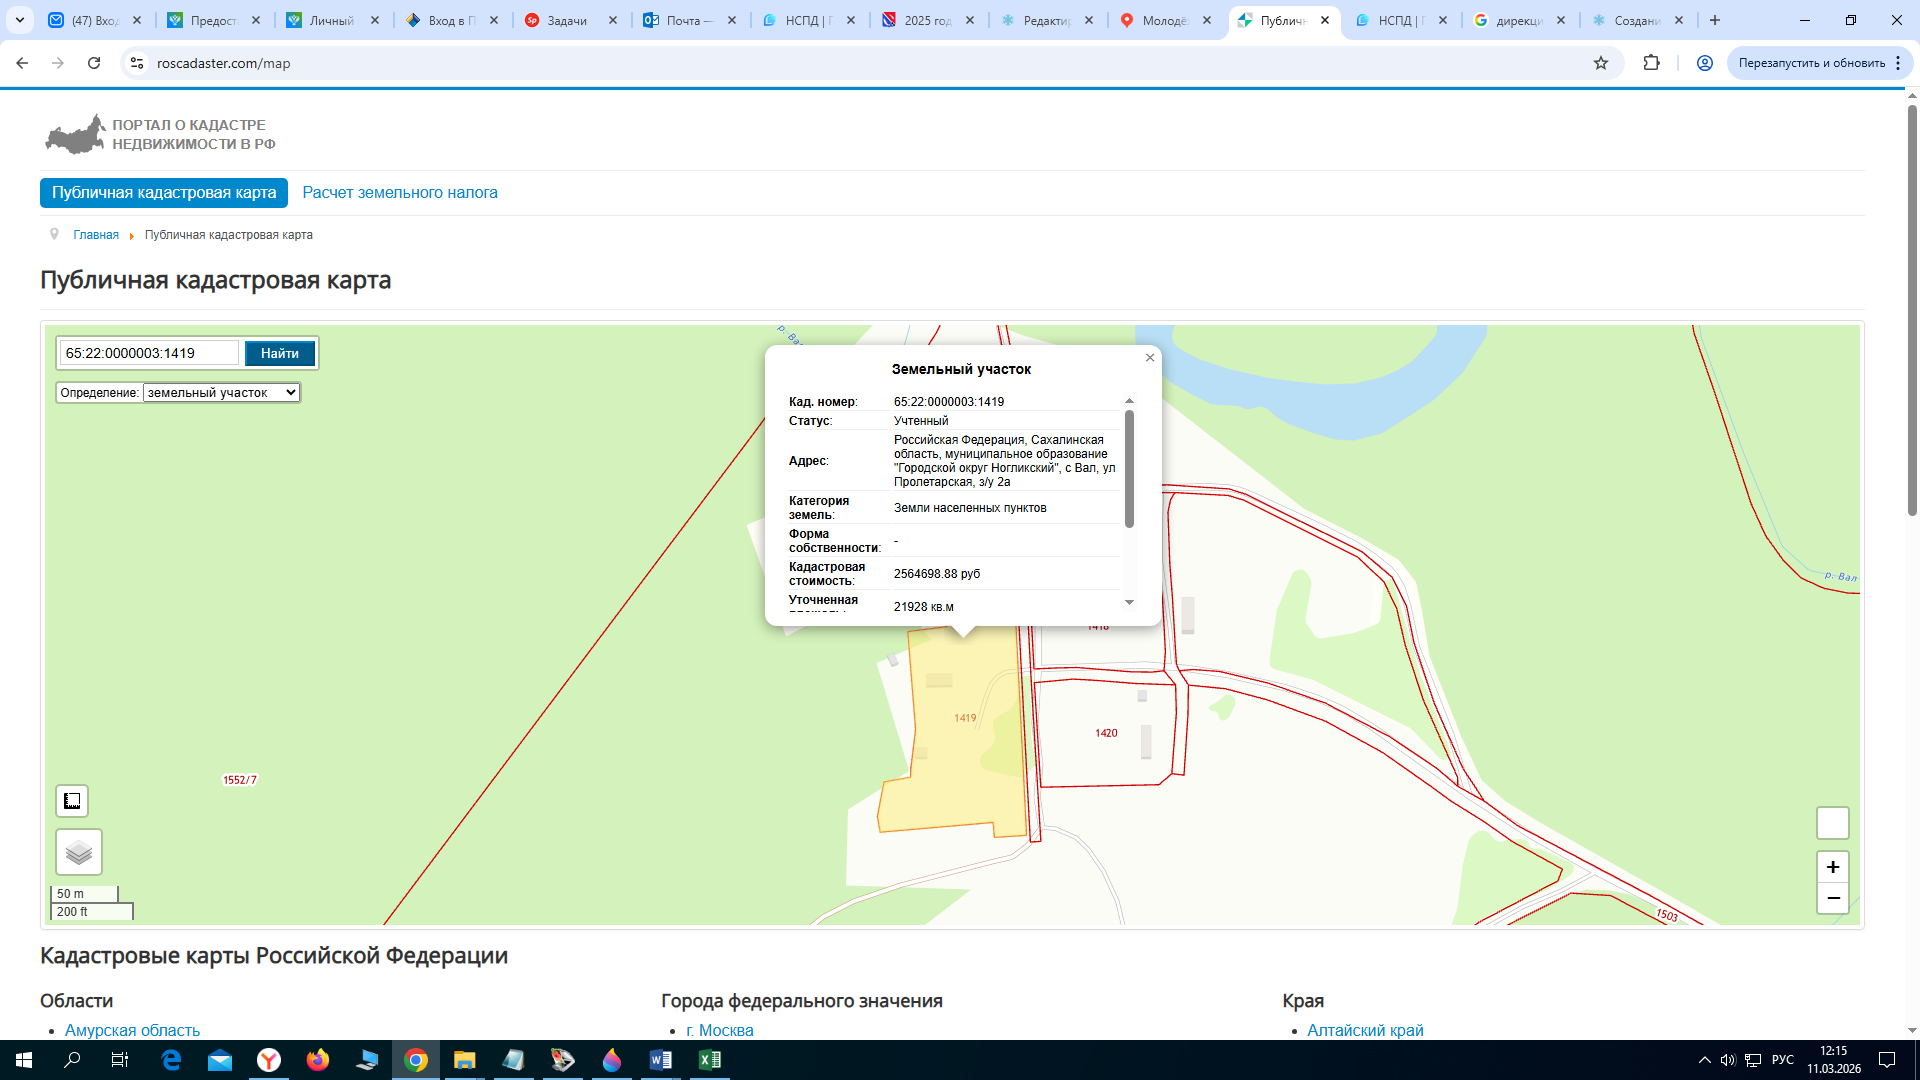The width and height of the screenshot is (1920, 1080).
Task: Click the Главная breadcrumb link
Action: click(x=96, y=235)
